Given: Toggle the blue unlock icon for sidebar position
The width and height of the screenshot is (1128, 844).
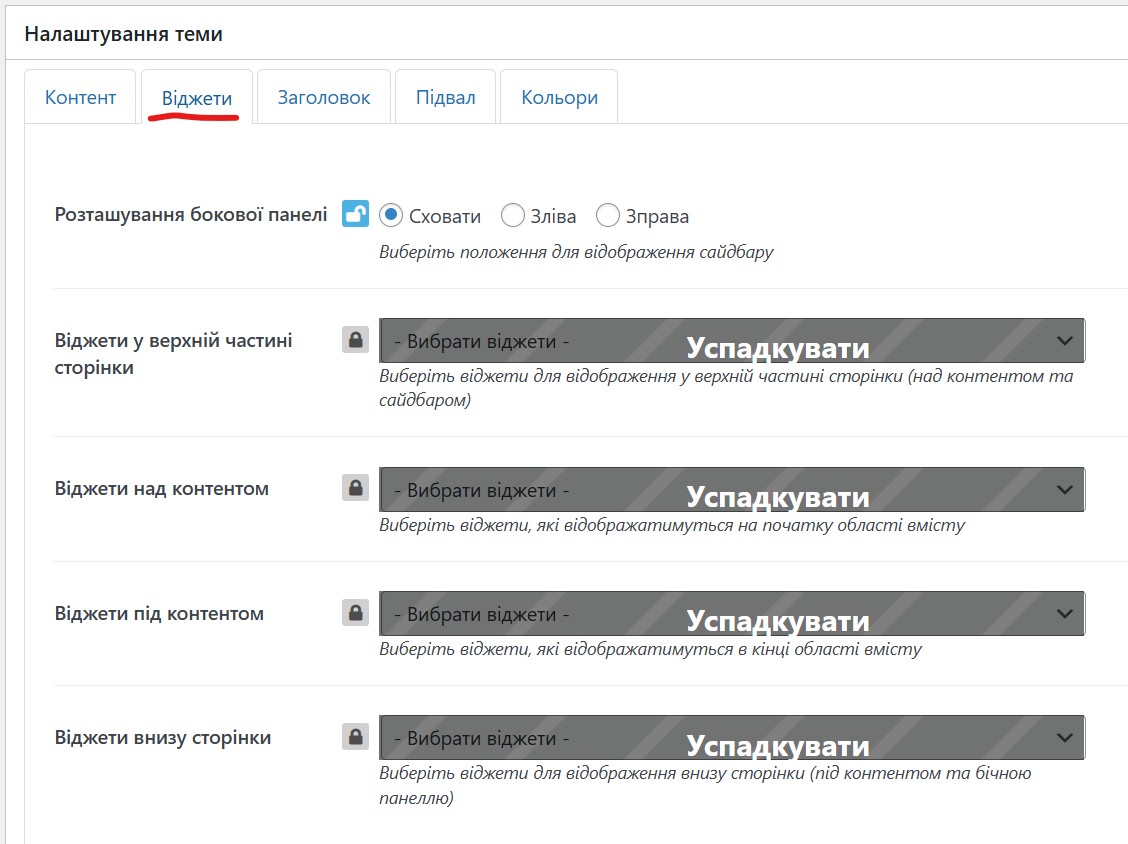Looking at the screenshot, I should 355,214.
